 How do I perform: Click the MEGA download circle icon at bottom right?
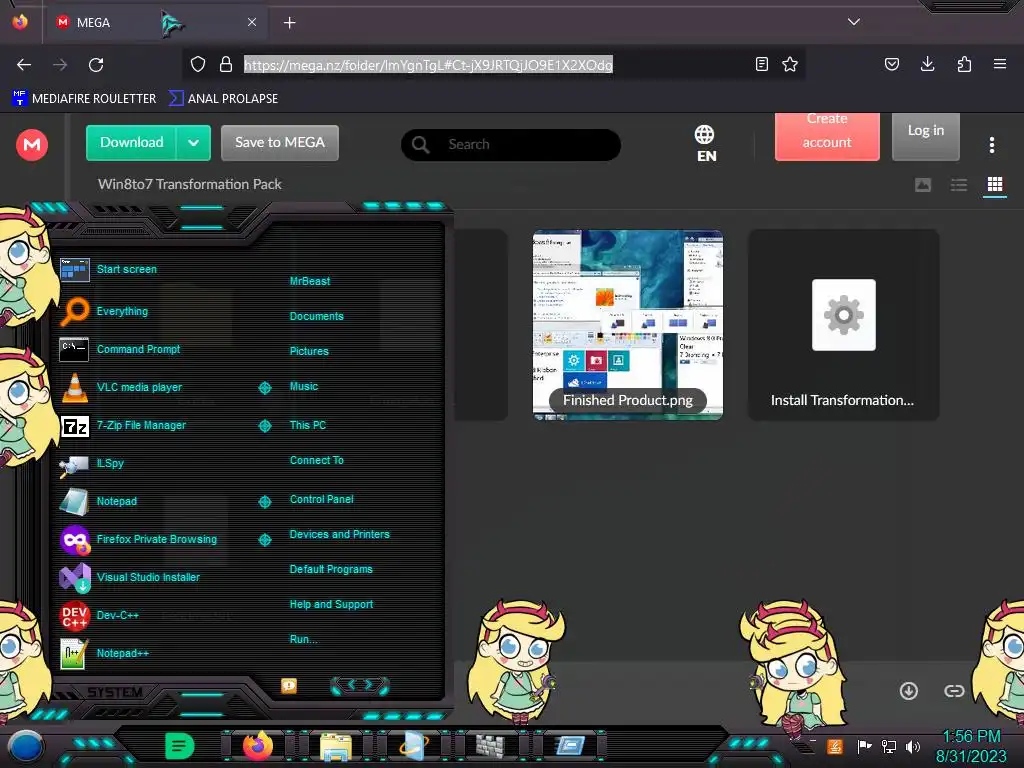click(908, 691)
